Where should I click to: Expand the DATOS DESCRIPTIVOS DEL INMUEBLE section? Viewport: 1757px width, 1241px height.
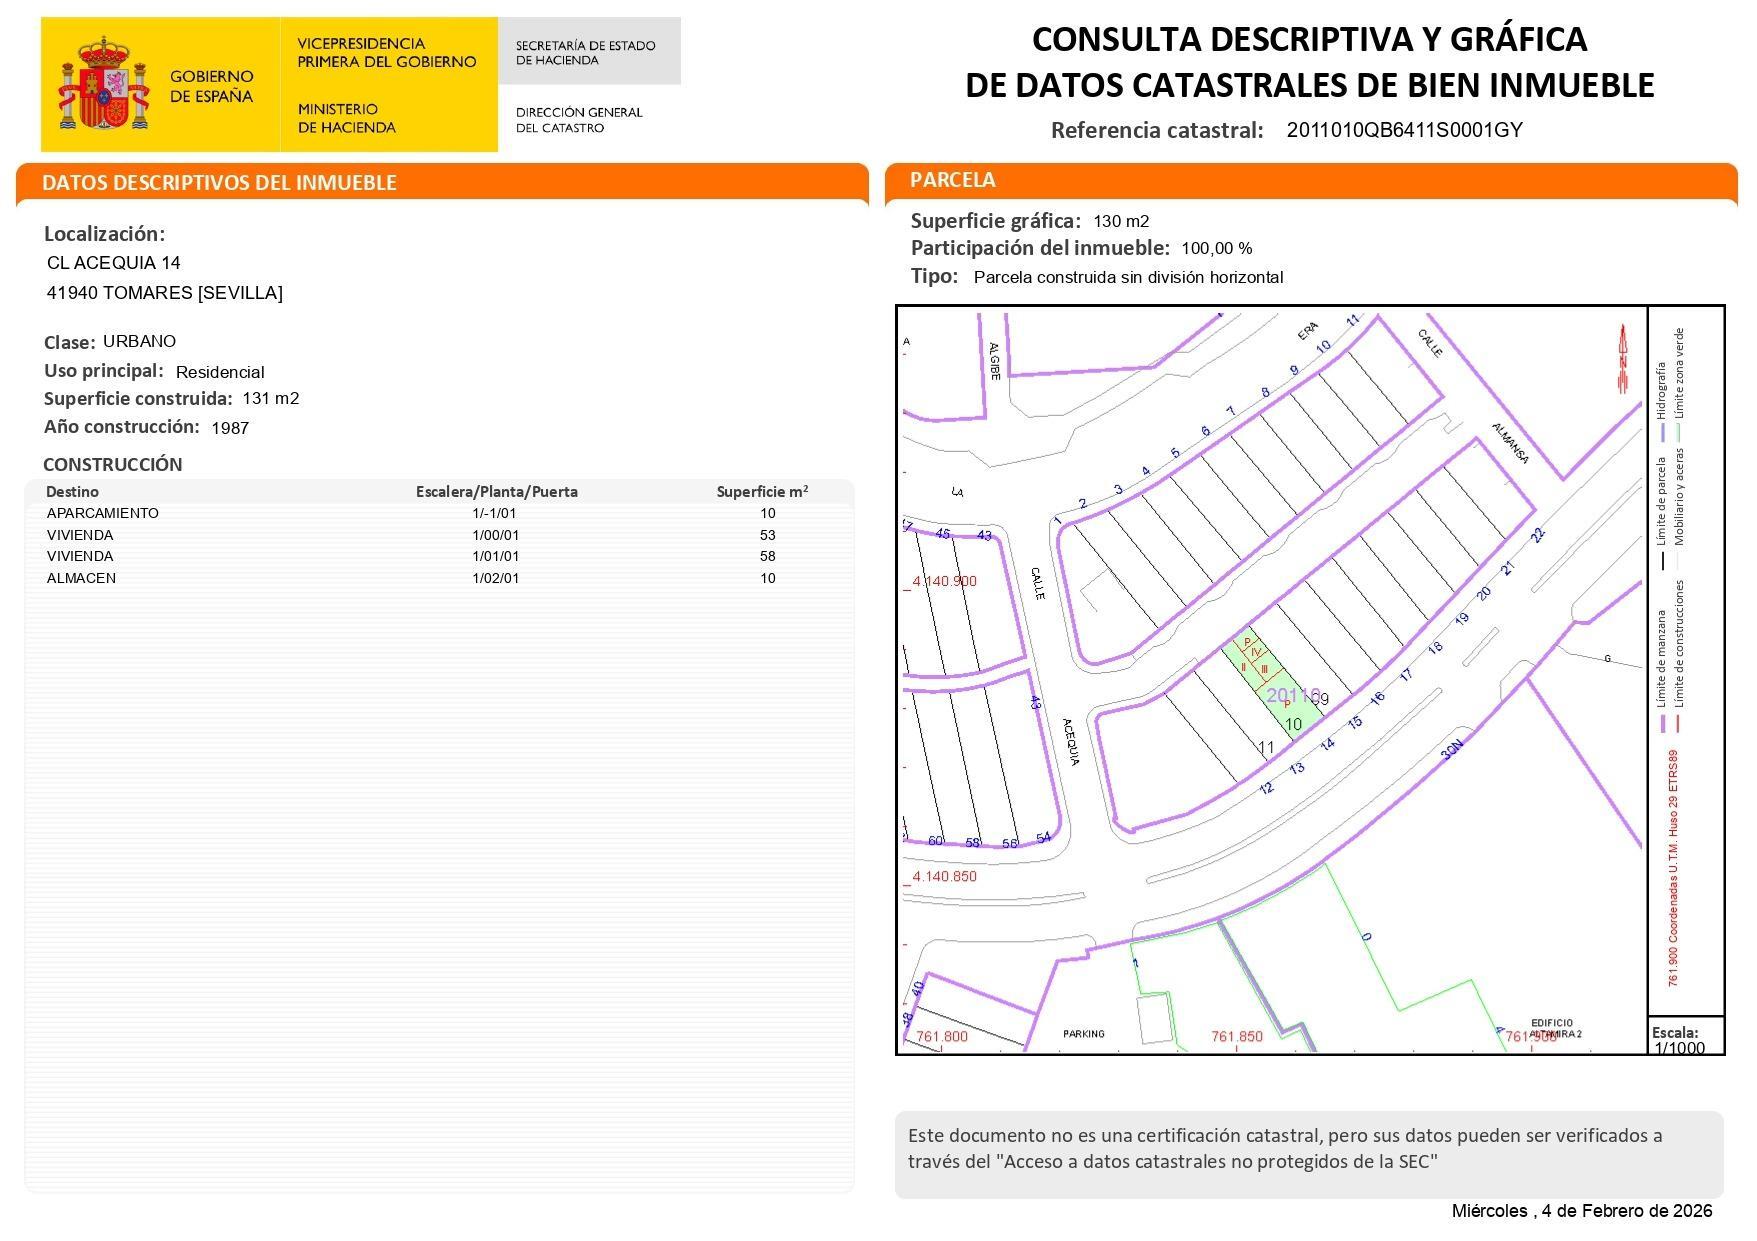(x=220, y=183)
